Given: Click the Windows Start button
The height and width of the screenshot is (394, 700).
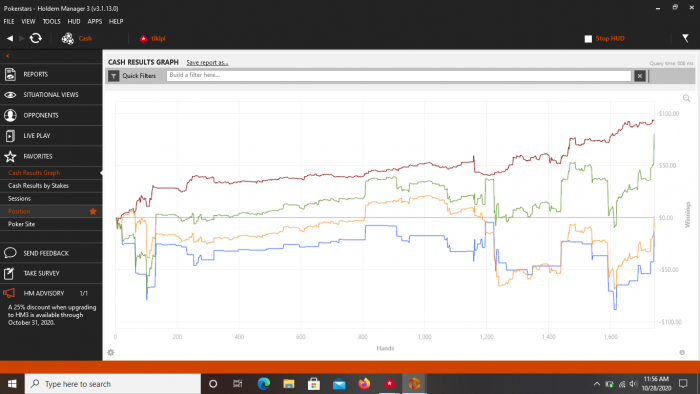Looking at the screenshot, I should tap(12, 384).
